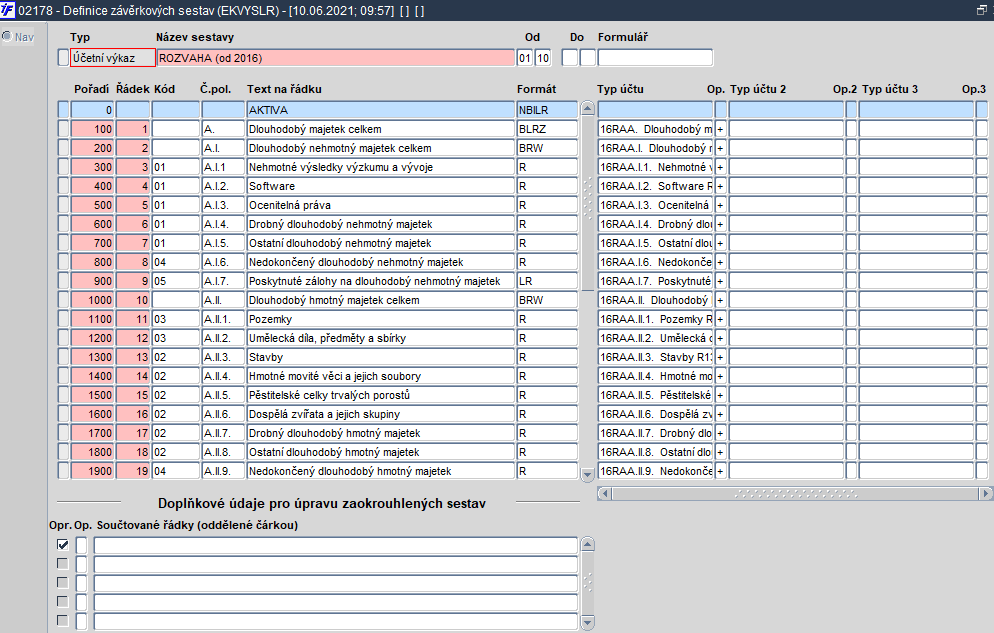Click the Typ účtu 3 field in Software row
The width and height of the screenshot is (994, 633).
pyautogui.click(x=916, y=186)
